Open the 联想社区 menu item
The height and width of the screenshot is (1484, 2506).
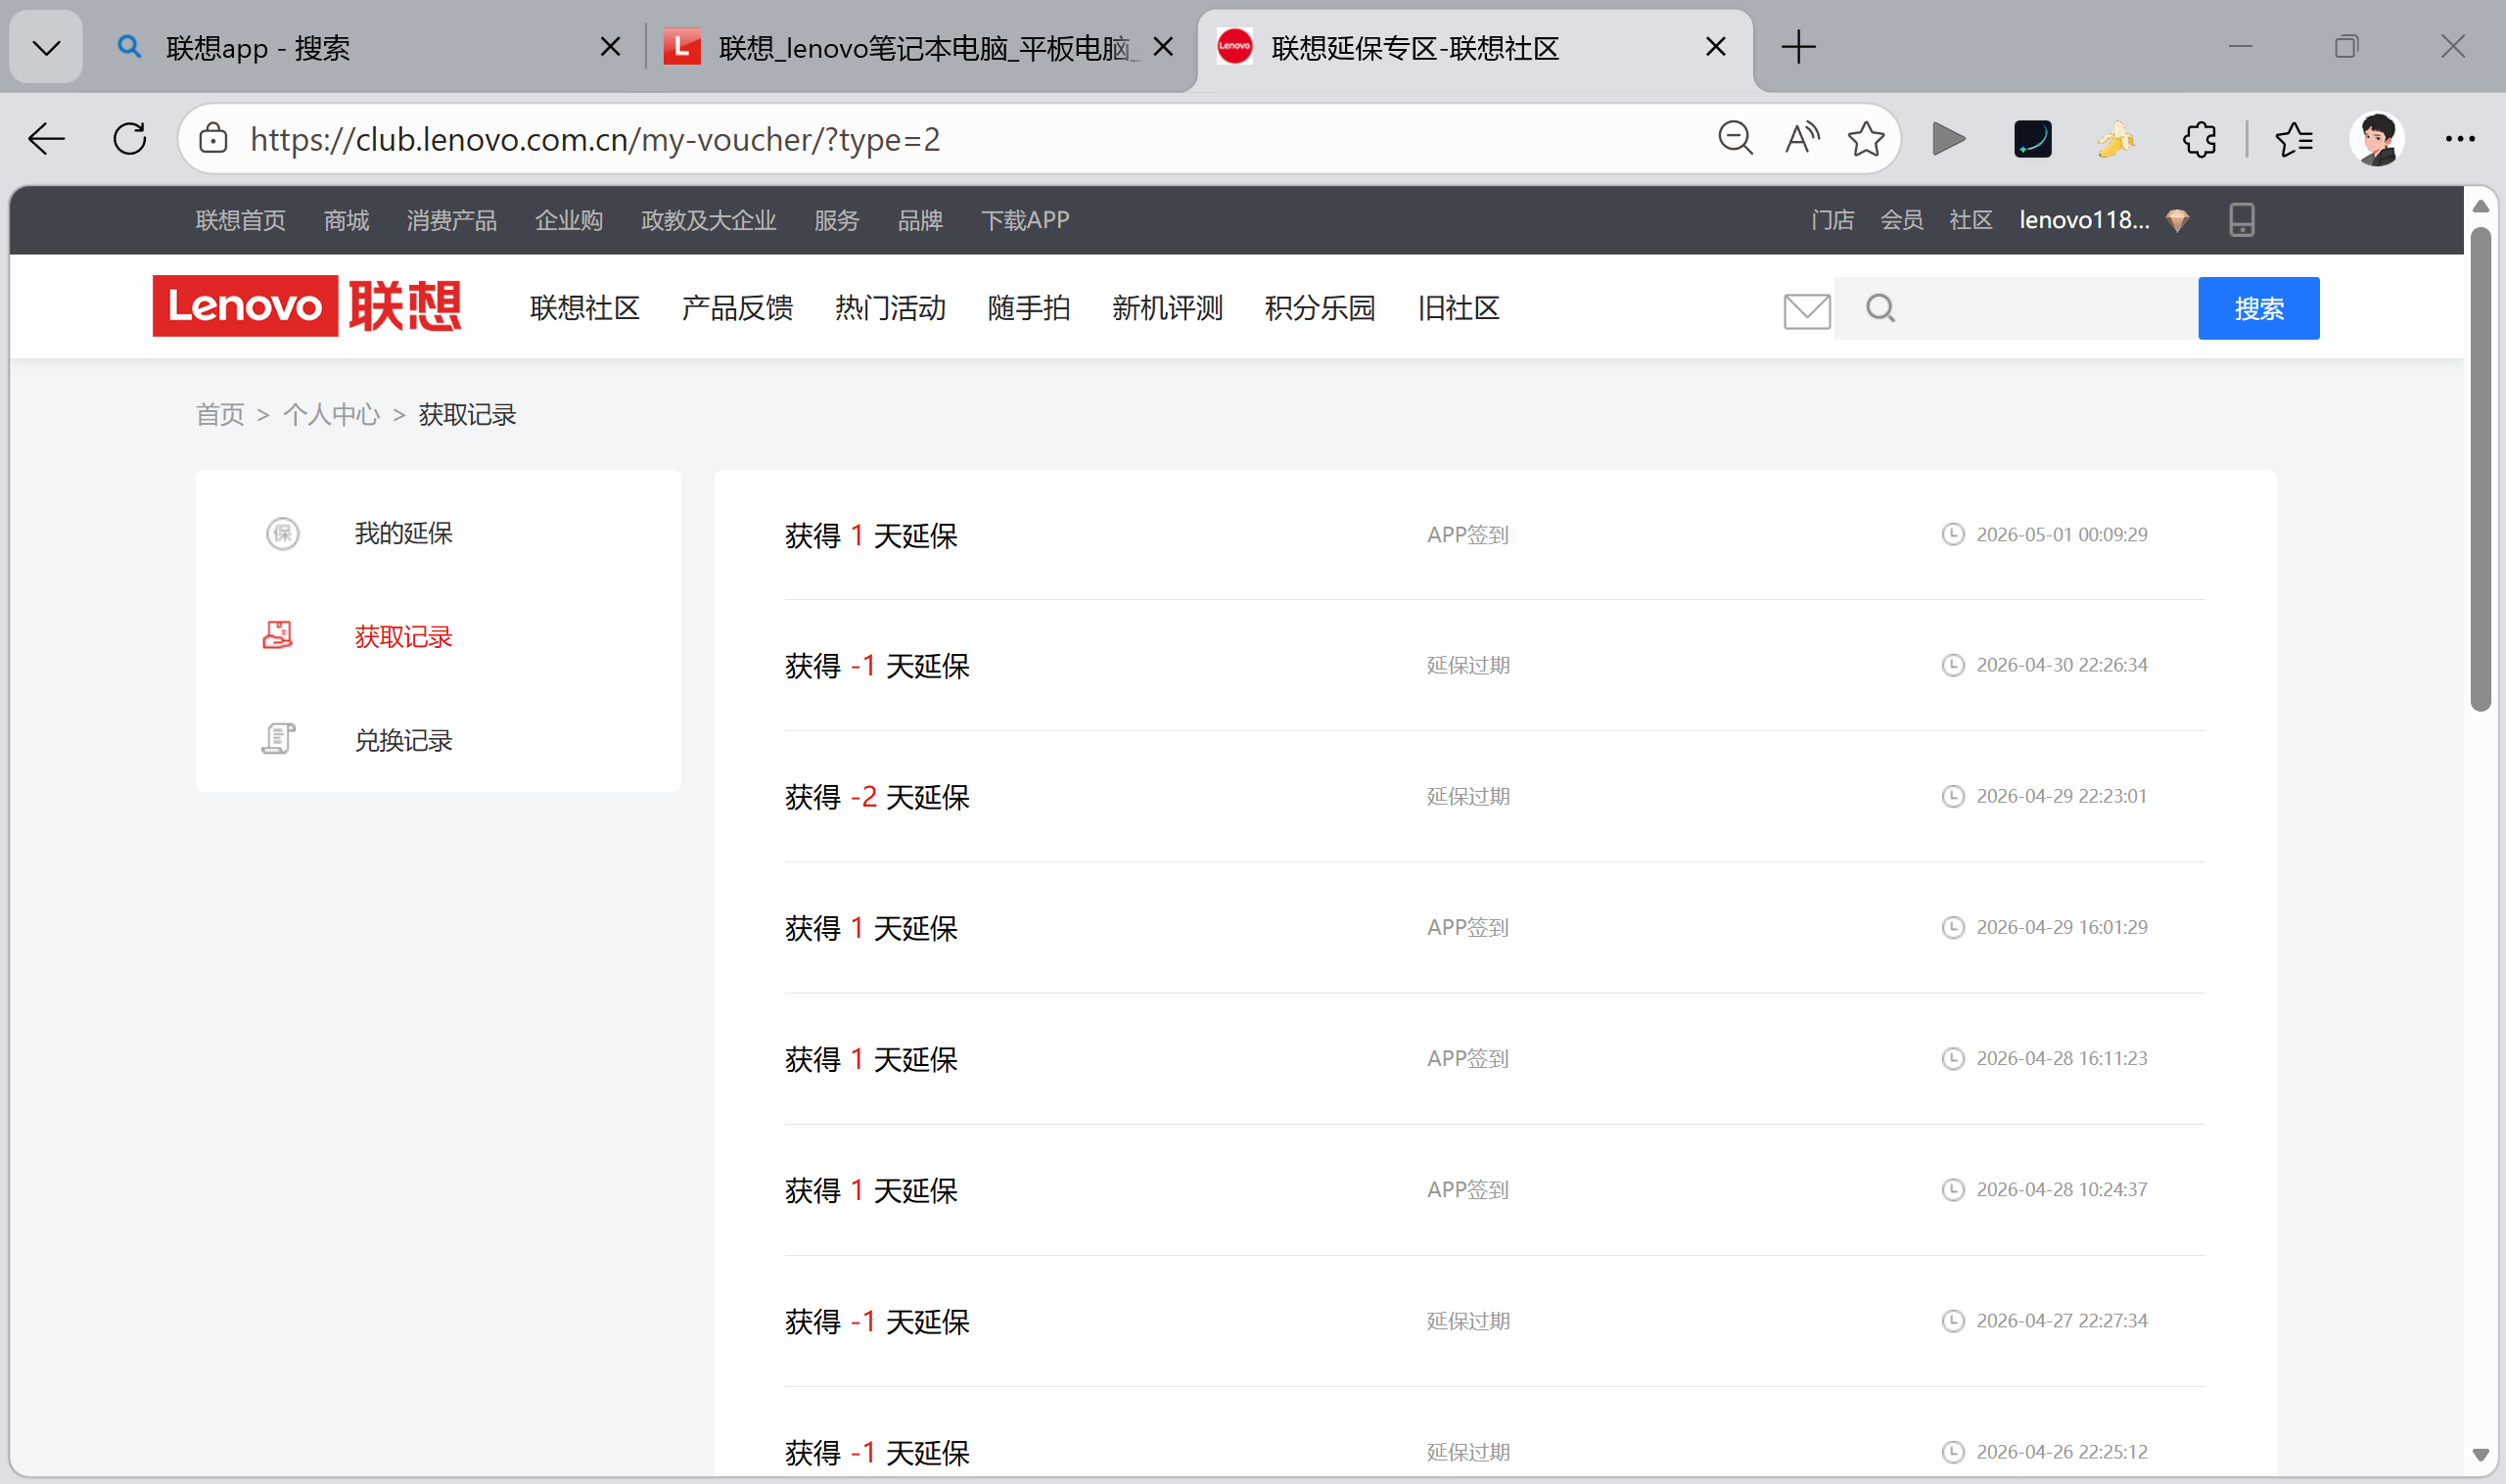pos(585,308)
